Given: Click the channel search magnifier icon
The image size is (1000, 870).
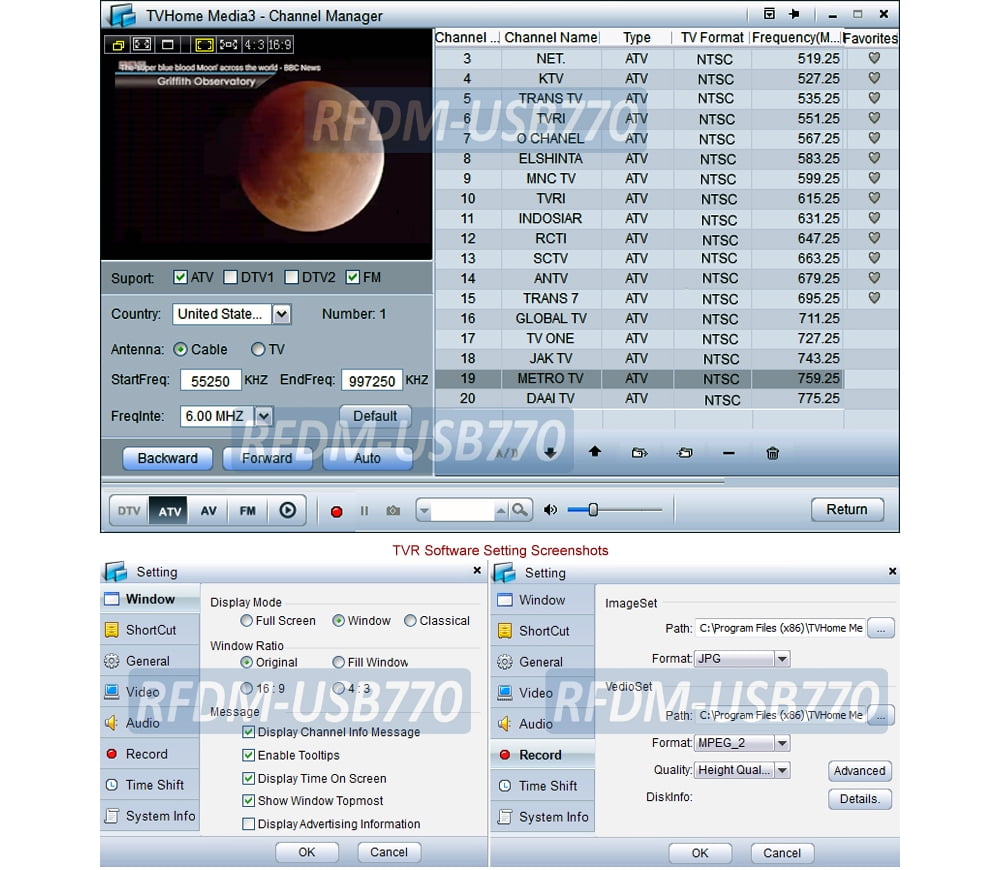Looking at the screenshot, I should pos(520,510).
